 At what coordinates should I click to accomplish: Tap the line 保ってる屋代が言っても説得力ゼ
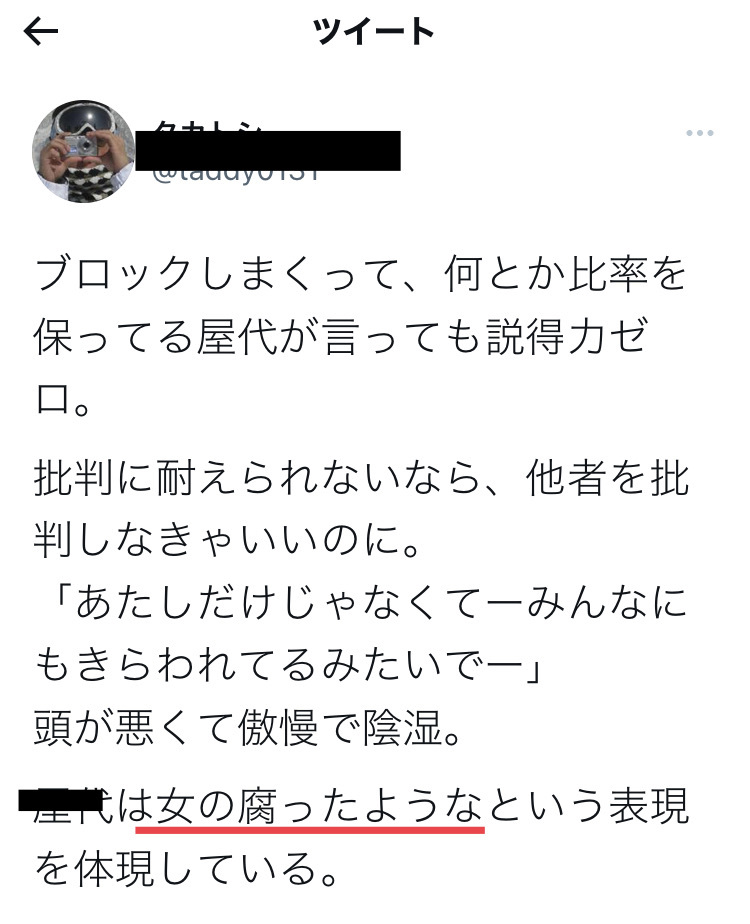point(342,336)
